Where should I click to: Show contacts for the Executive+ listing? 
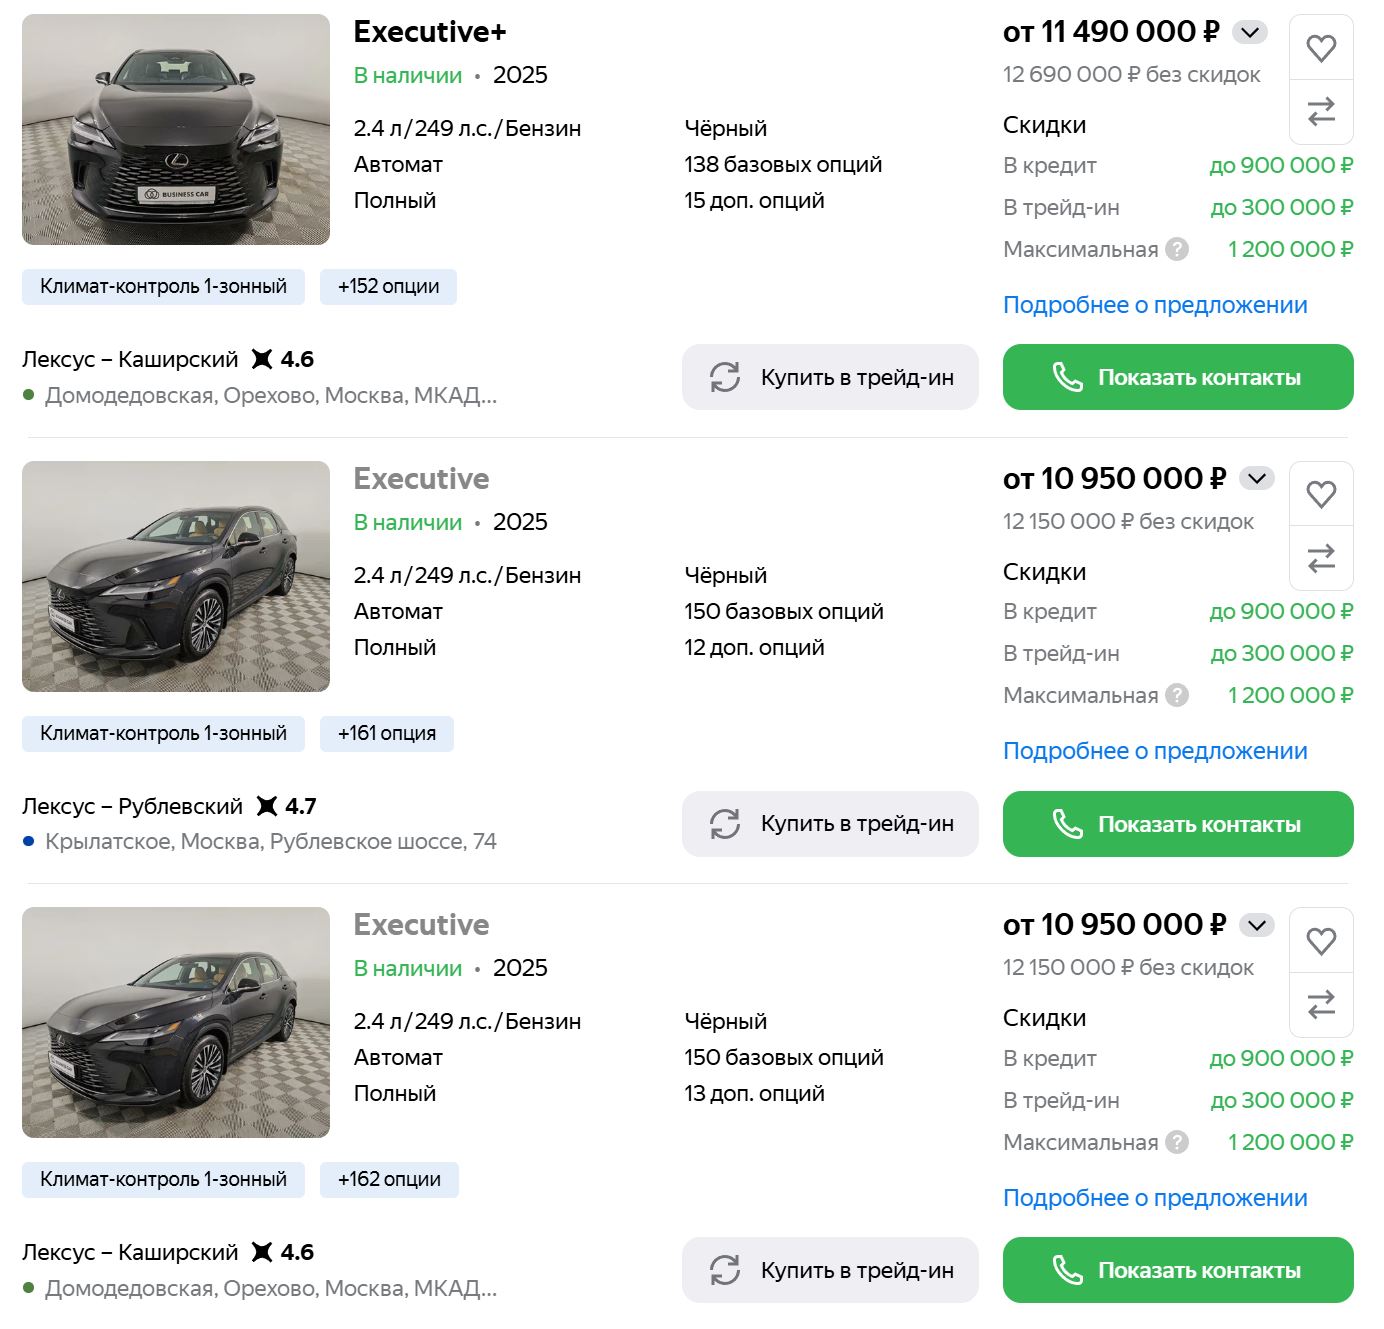[x=1177, y=377]
